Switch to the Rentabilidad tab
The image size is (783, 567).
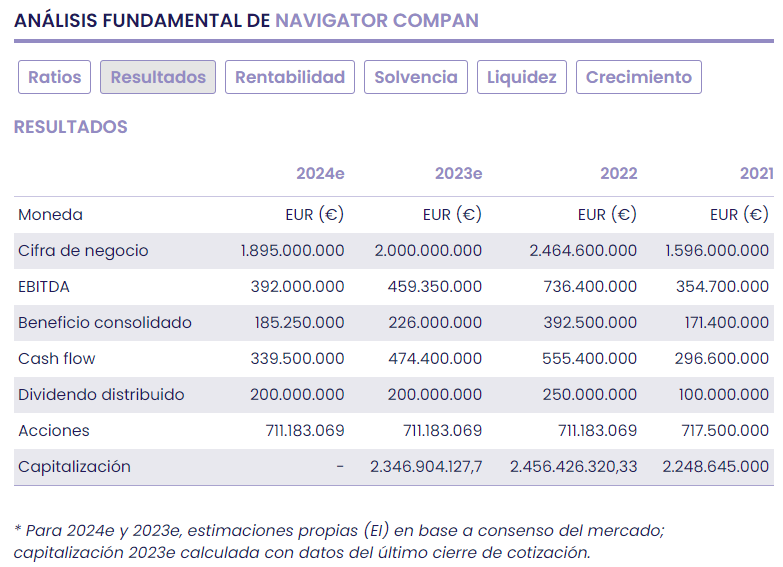click(290, 77)
